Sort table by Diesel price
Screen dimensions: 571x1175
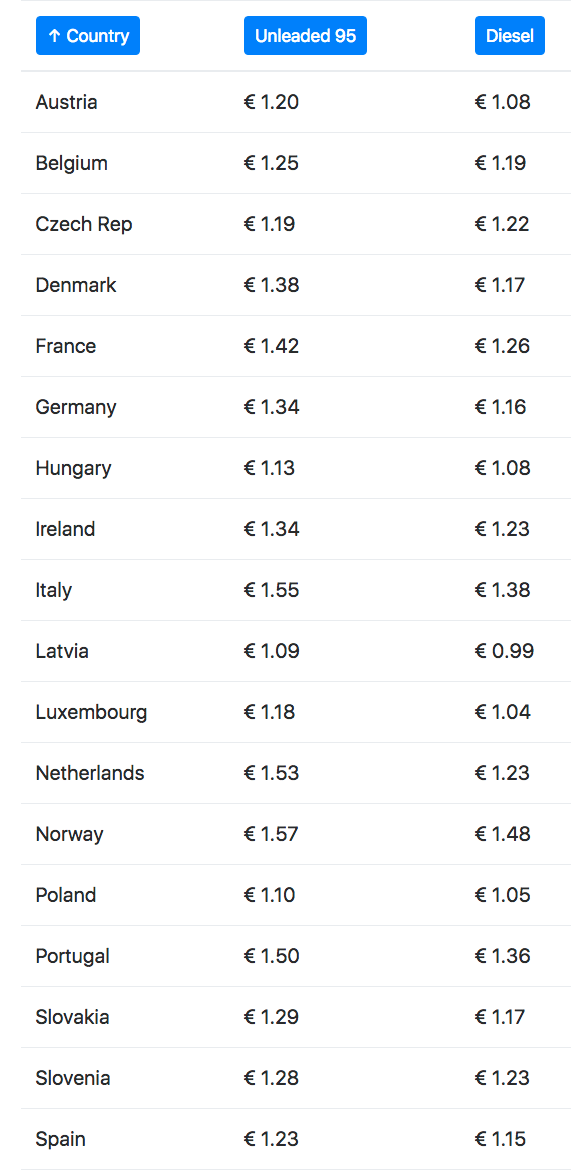point(510,36)
